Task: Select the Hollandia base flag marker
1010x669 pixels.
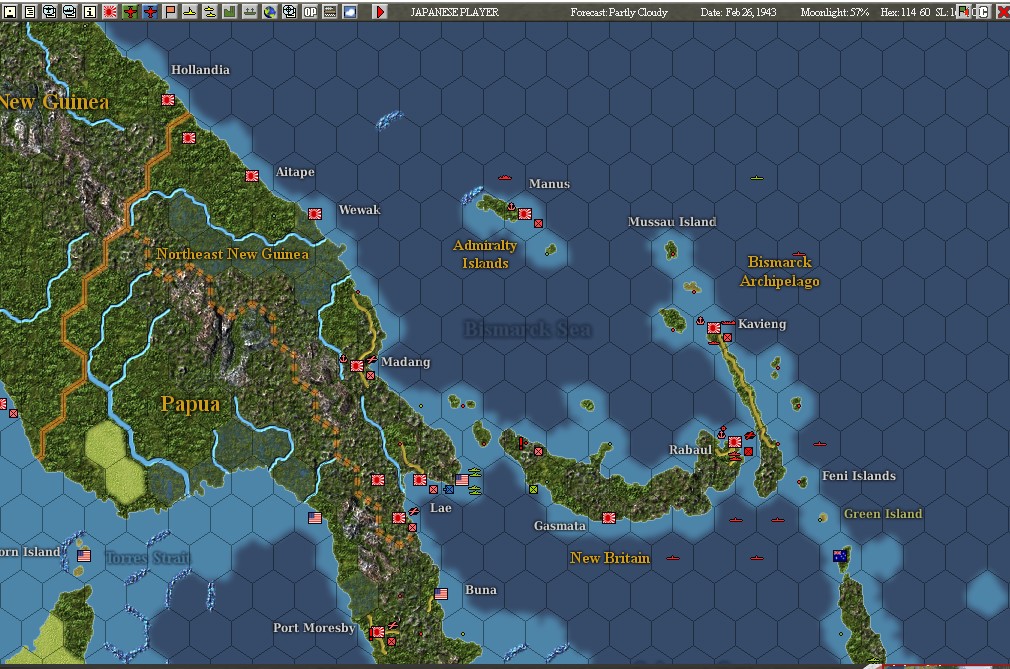Action: (168, 100)
